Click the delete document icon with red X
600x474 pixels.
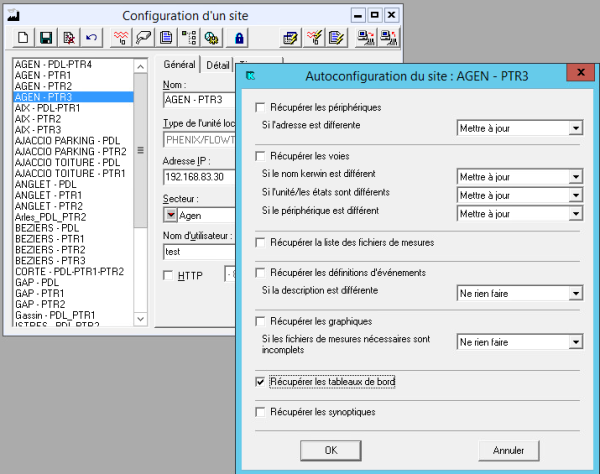(x=68, y=38)
